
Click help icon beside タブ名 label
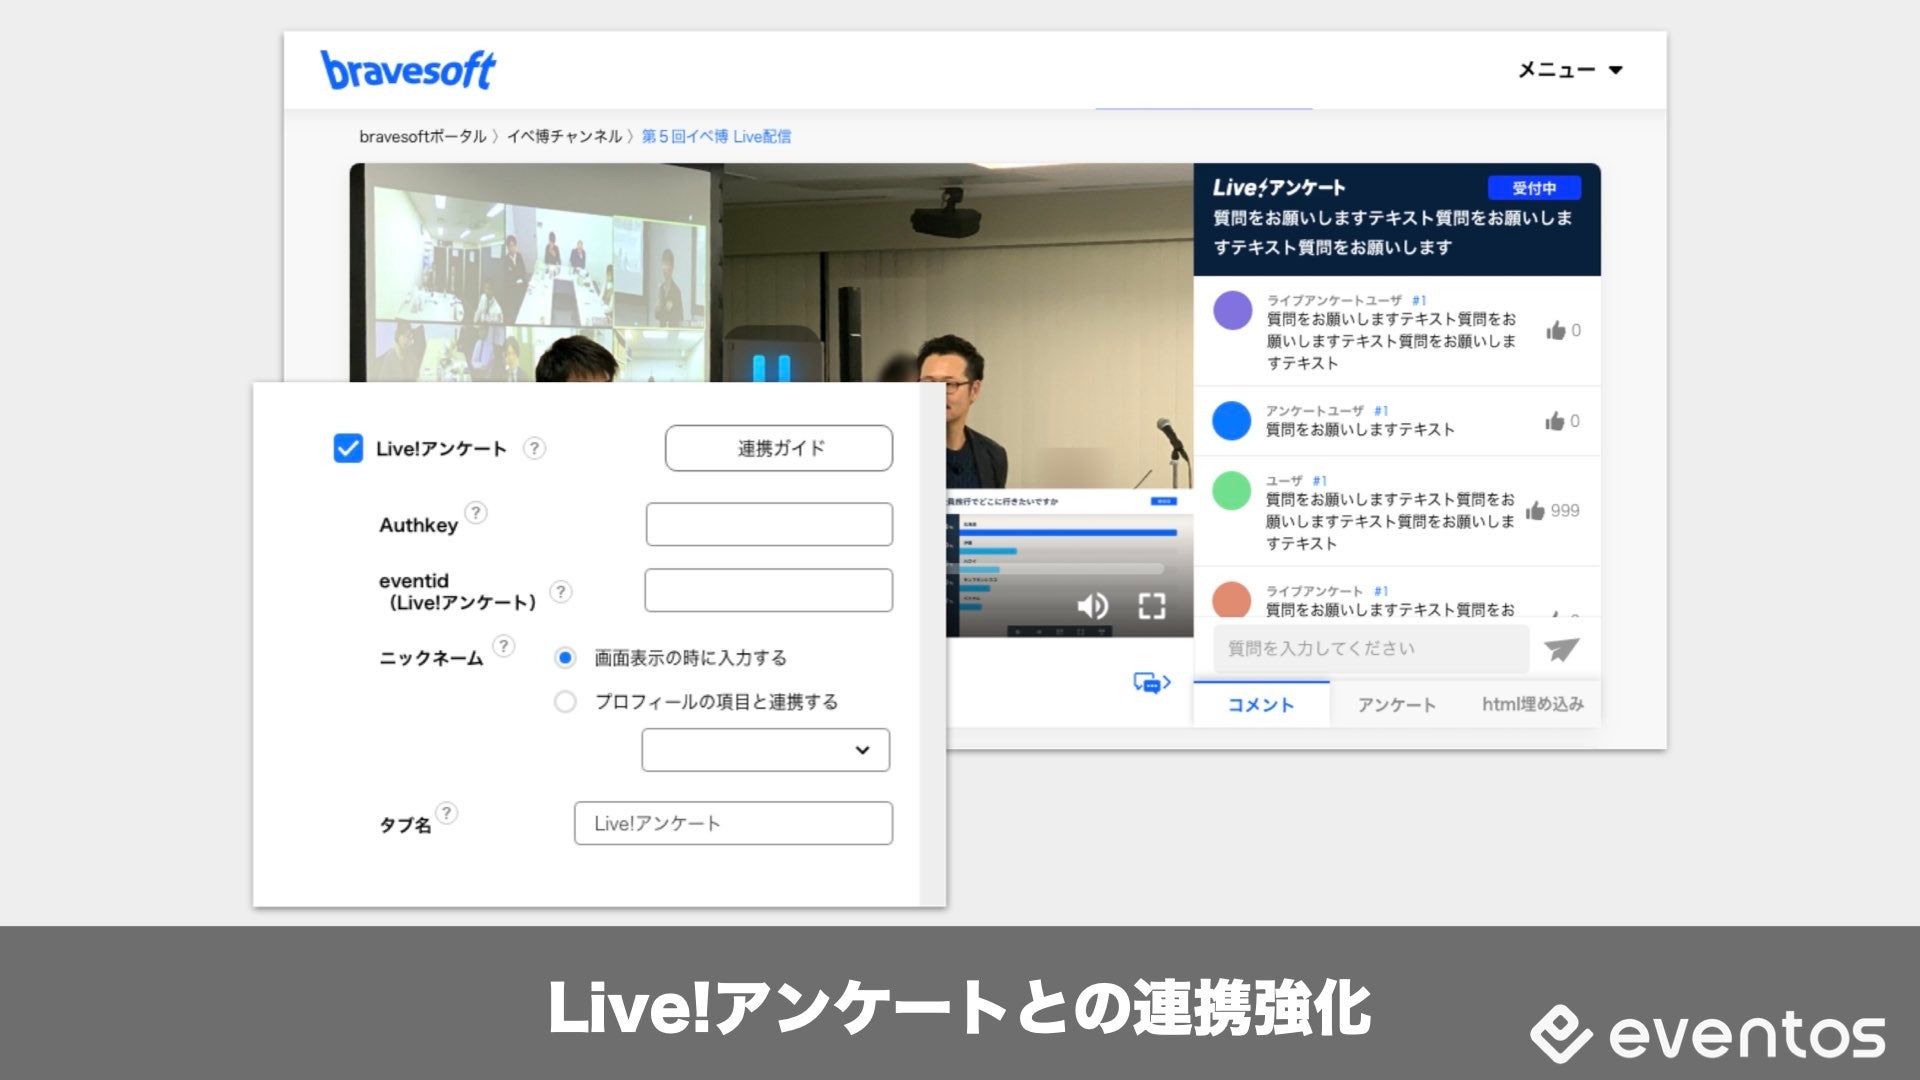[447, 813]
